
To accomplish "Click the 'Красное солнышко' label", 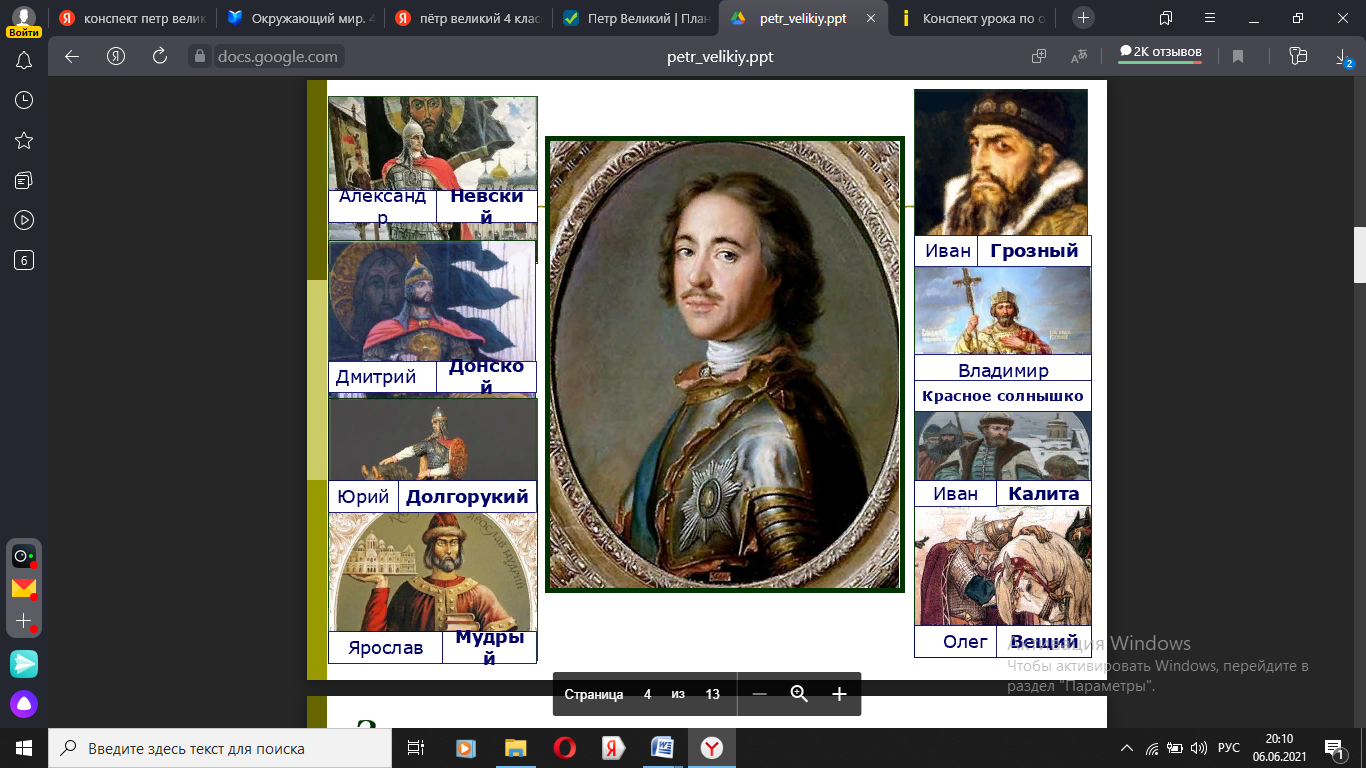I will [x=1003, y=396].
